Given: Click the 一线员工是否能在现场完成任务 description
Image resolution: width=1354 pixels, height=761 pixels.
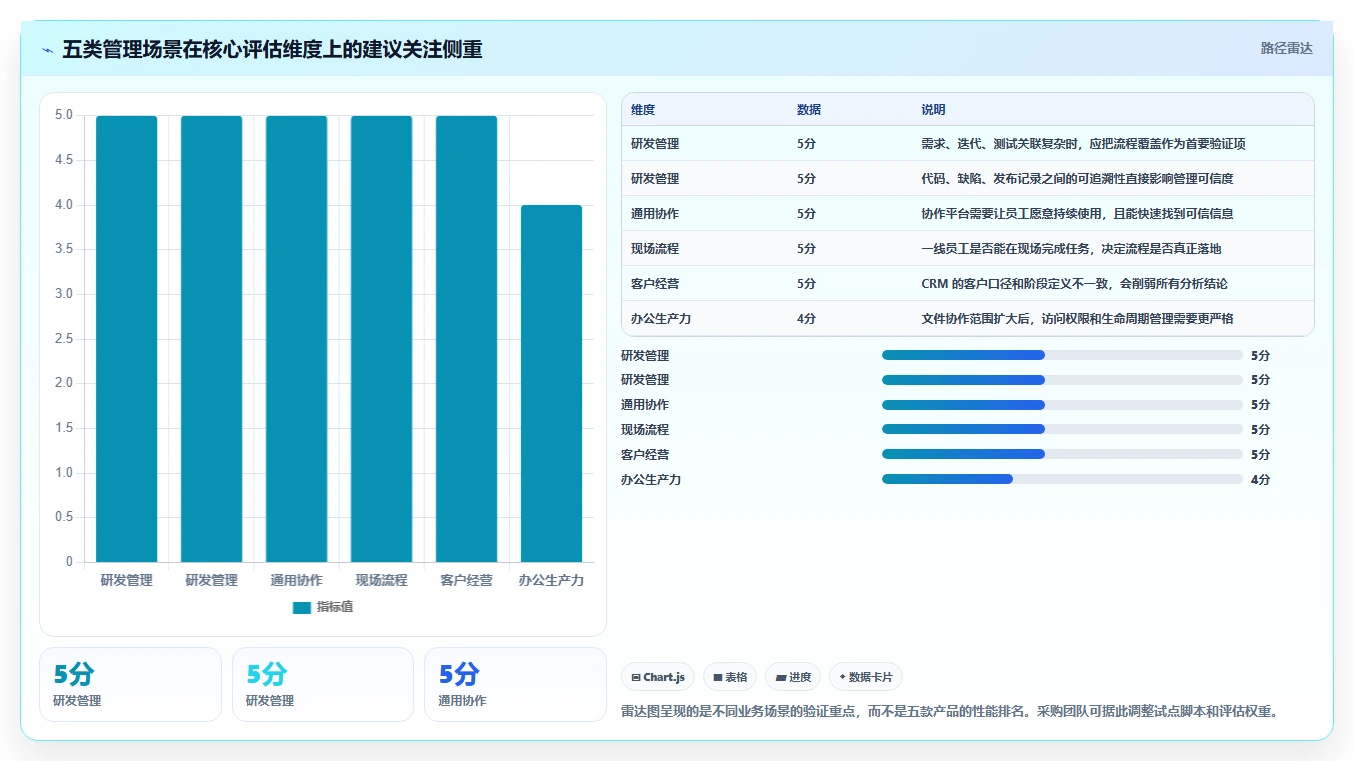Looking at the screenshot, I should click(1071, 249).
